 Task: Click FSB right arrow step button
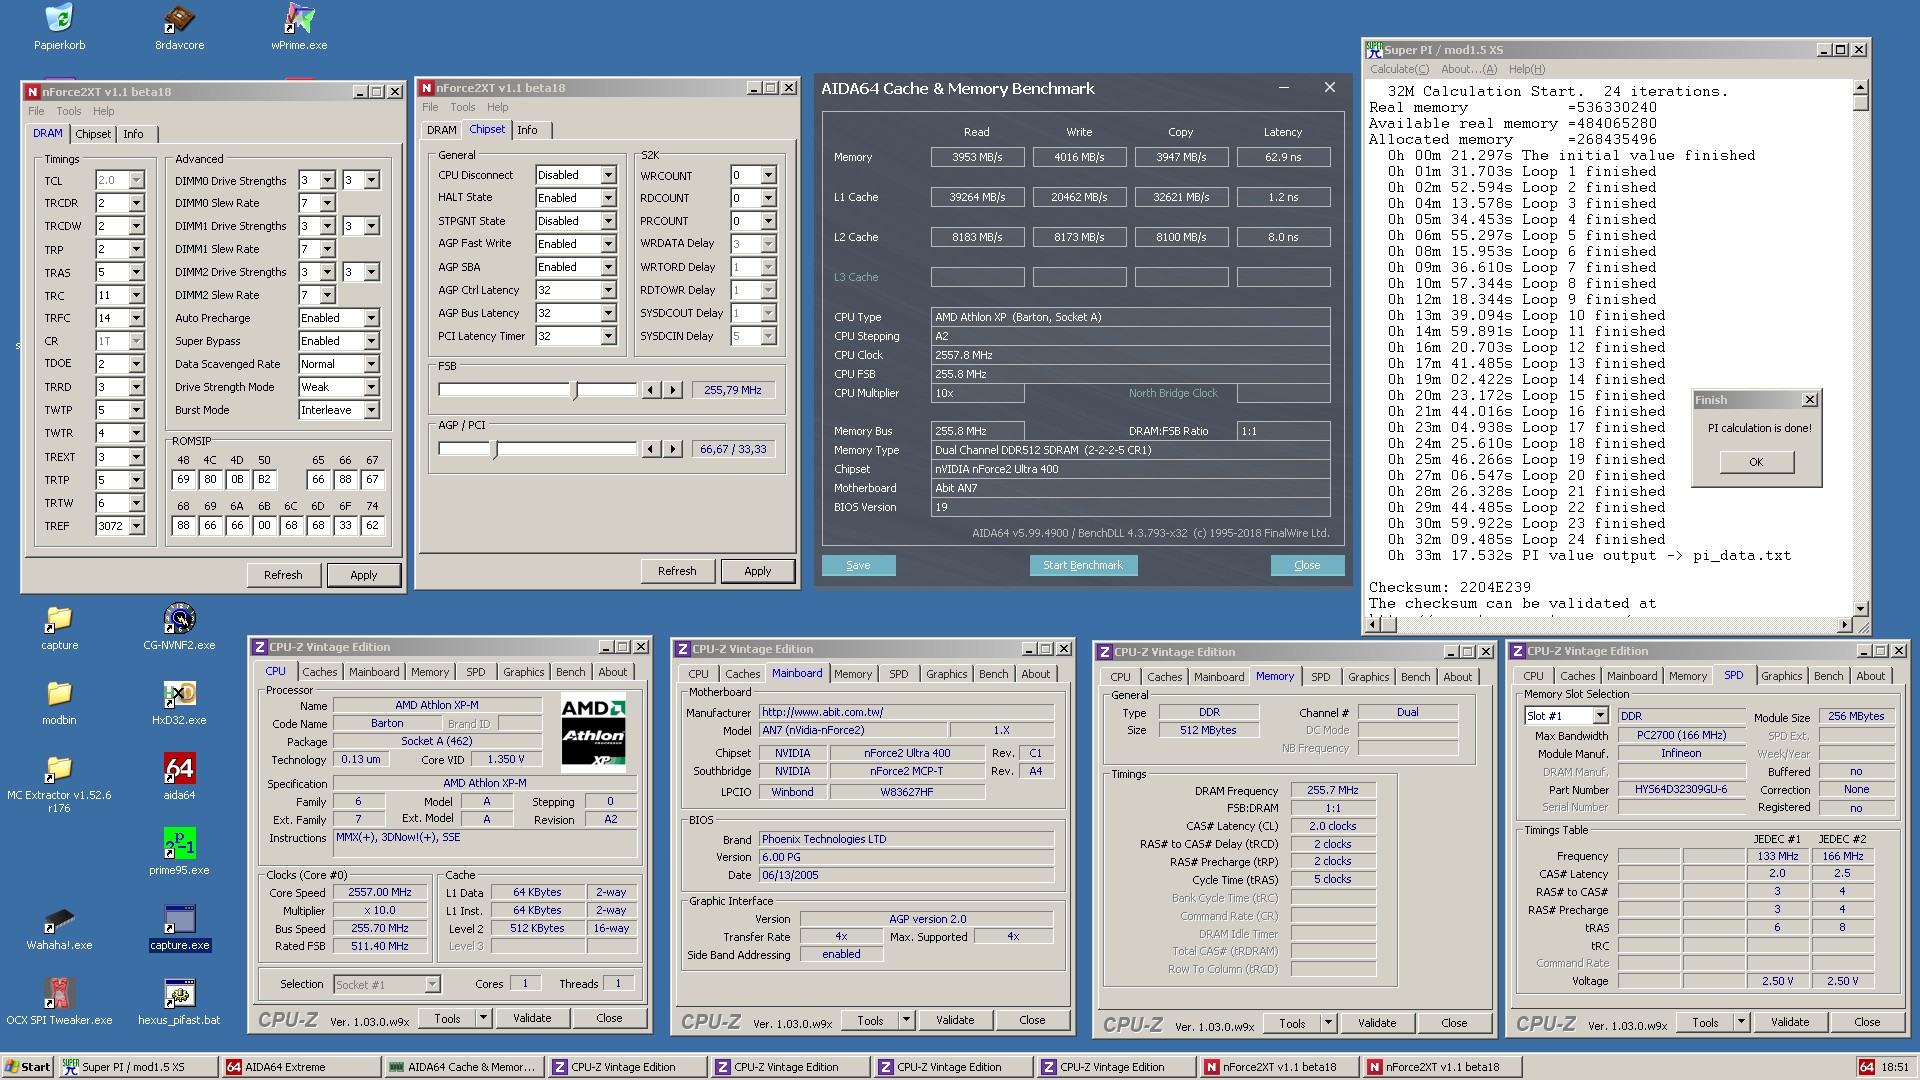tap(673, 390)
